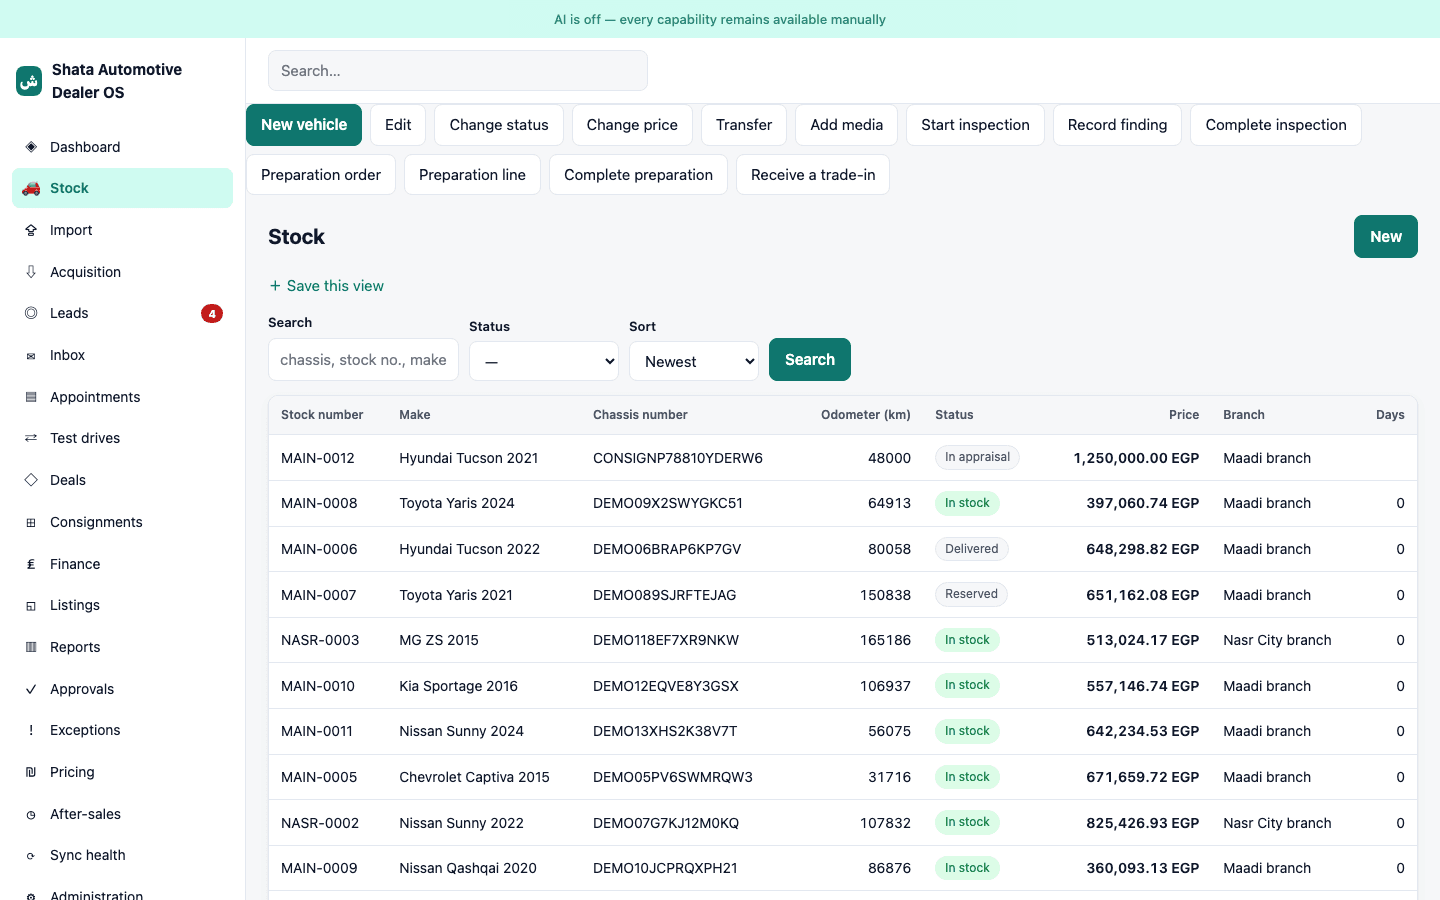
Task: Click the Receive a trade-in button
Action: 813,175
